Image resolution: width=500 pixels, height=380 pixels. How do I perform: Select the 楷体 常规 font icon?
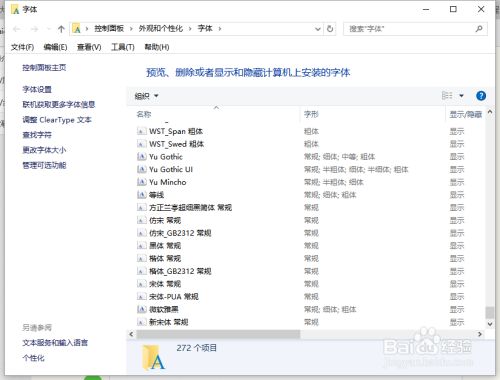(x=142, y=258)
